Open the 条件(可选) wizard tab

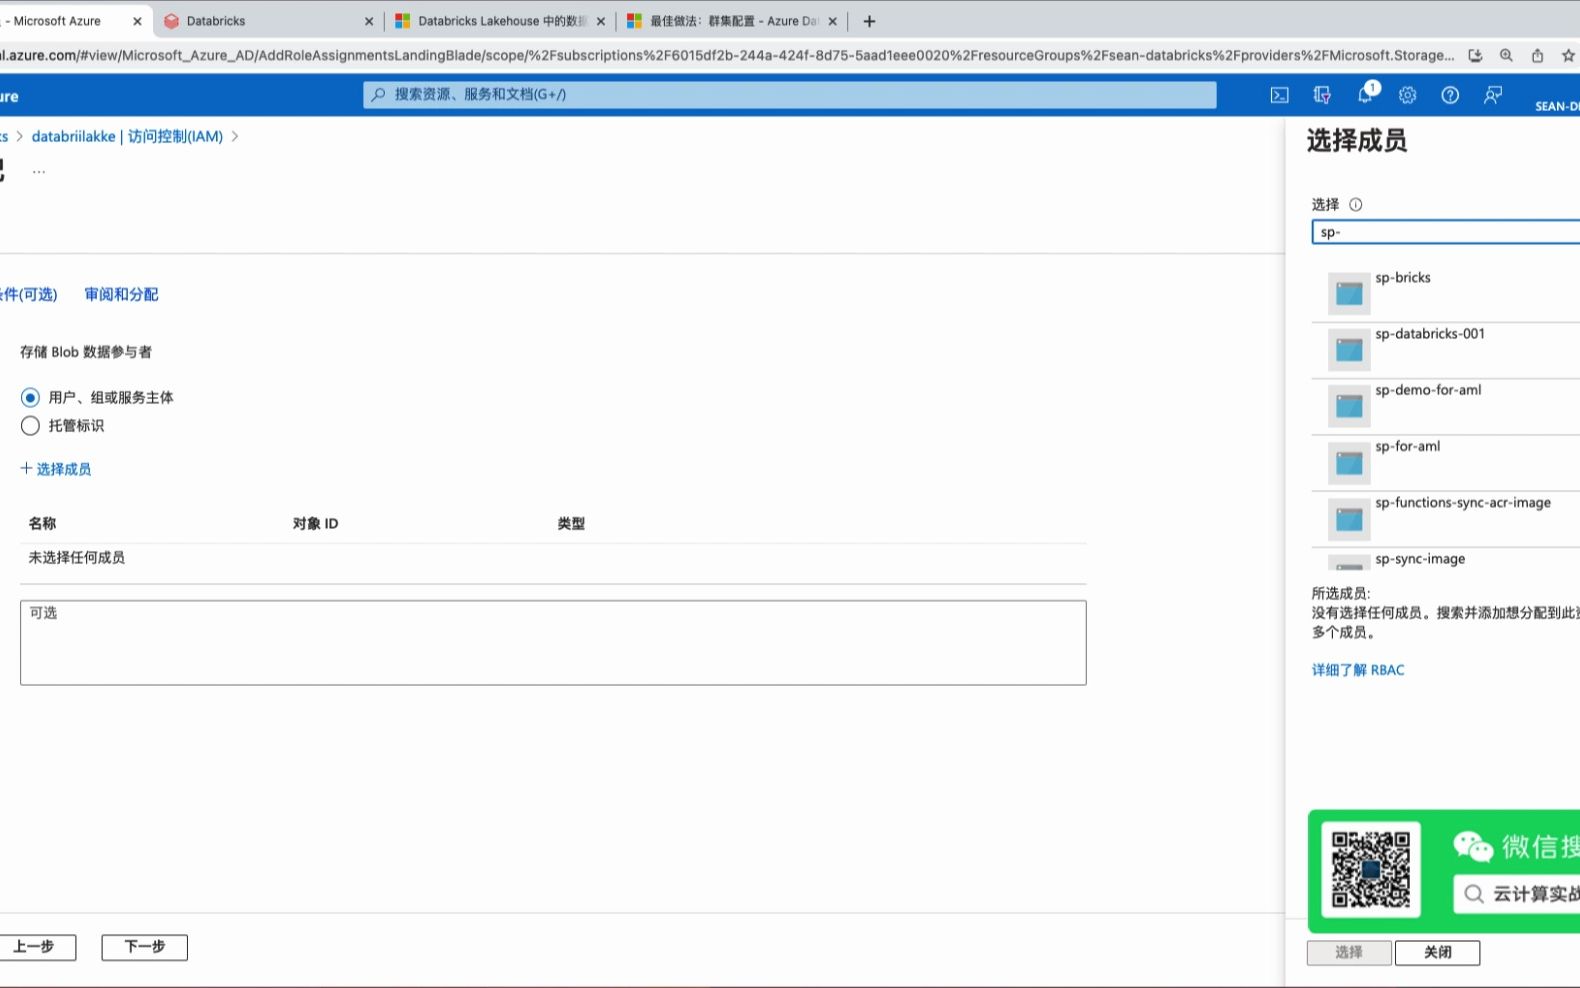(x=28, y=294)
